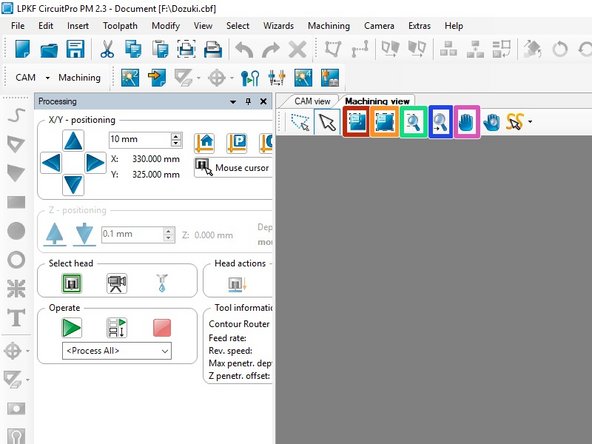Redo the last action

click(x=271, y=49)
